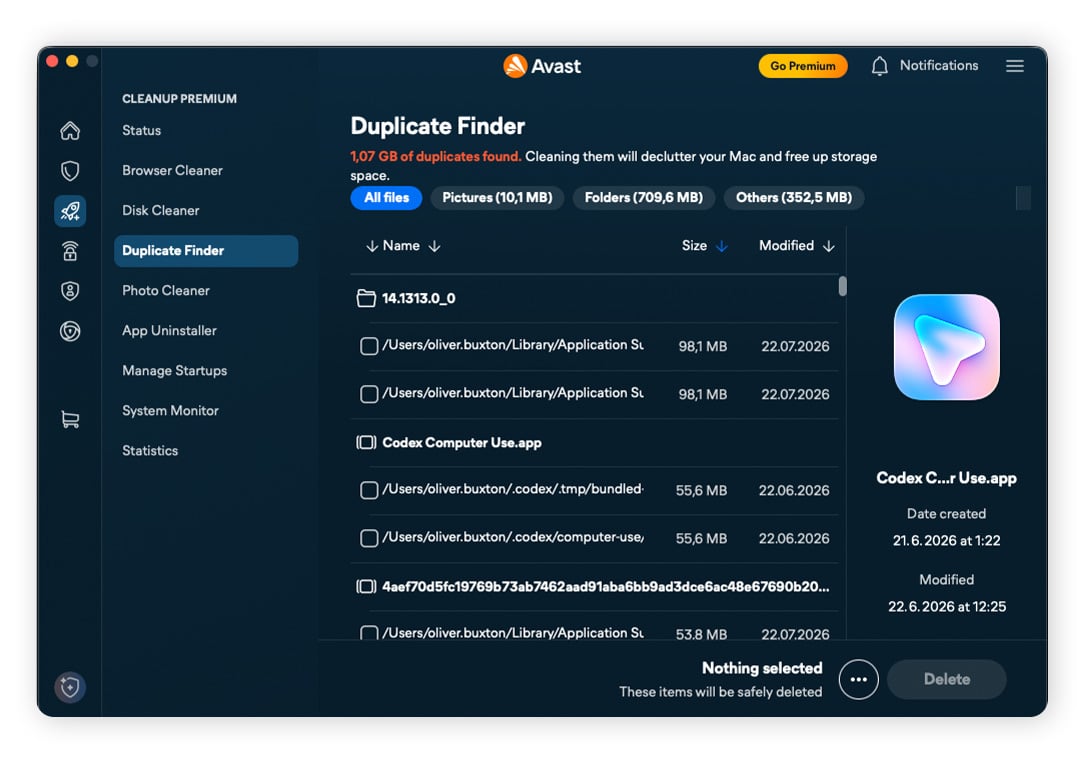Viewport: 1077px width, 758px height.
Task: Open Browser Cleaner
Action: point(172,170)
